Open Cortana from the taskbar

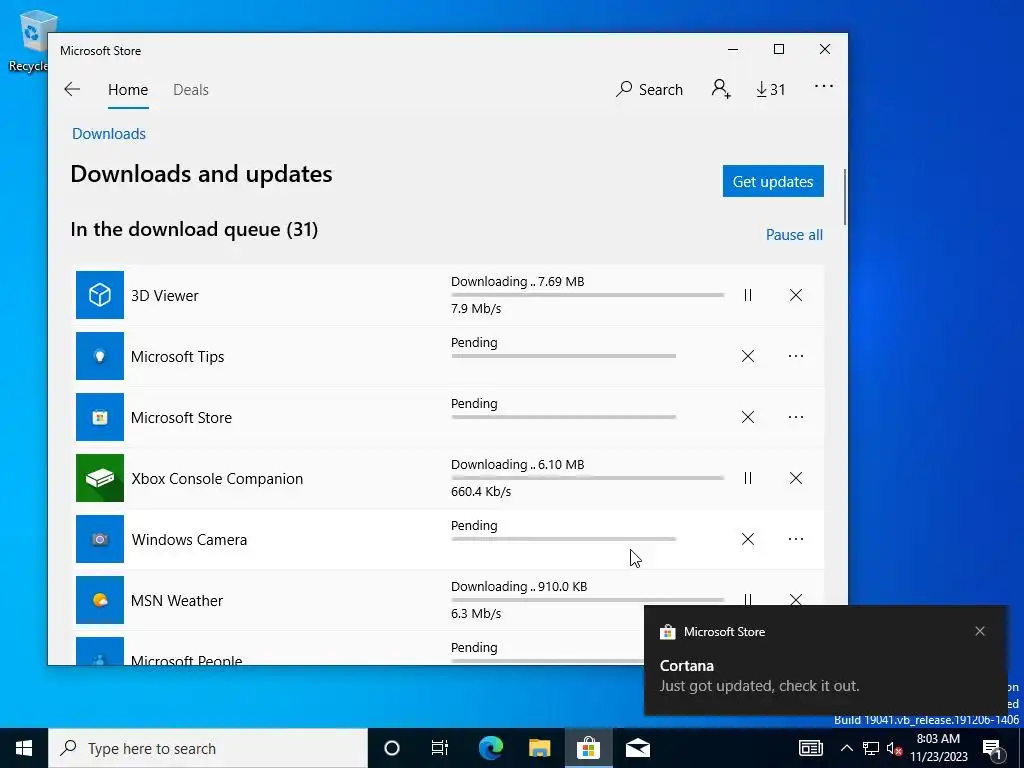coord(392,748)
